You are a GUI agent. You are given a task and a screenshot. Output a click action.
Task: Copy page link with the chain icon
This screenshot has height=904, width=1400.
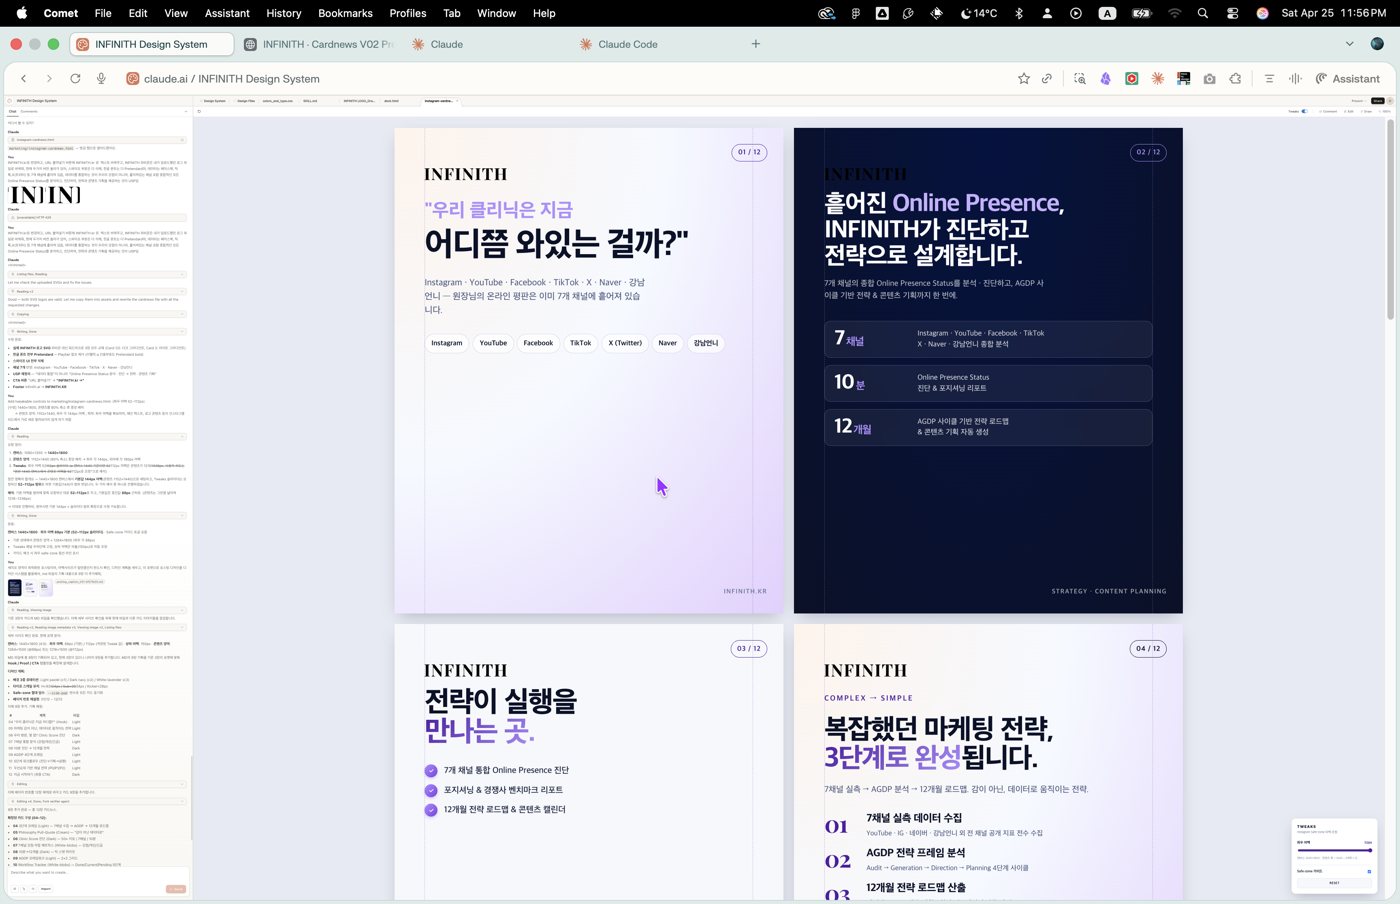click(1047, 78)
